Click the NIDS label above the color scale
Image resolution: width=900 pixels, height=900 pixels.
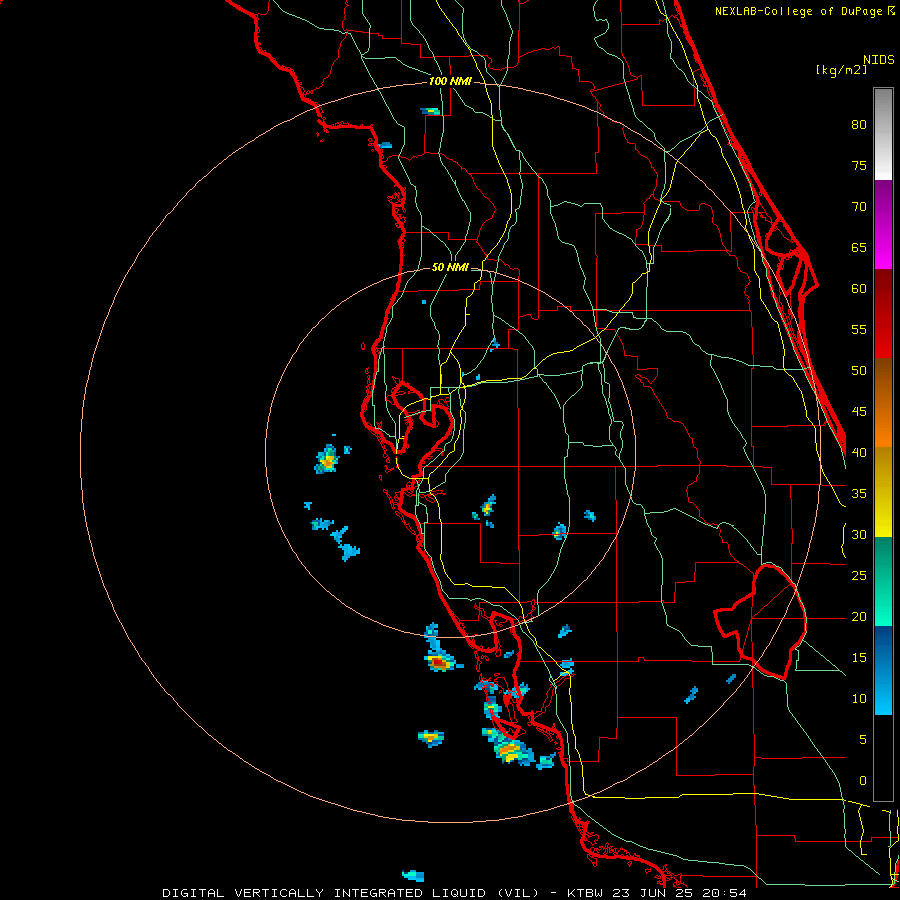pyautogui.click(x=879, y=59)
